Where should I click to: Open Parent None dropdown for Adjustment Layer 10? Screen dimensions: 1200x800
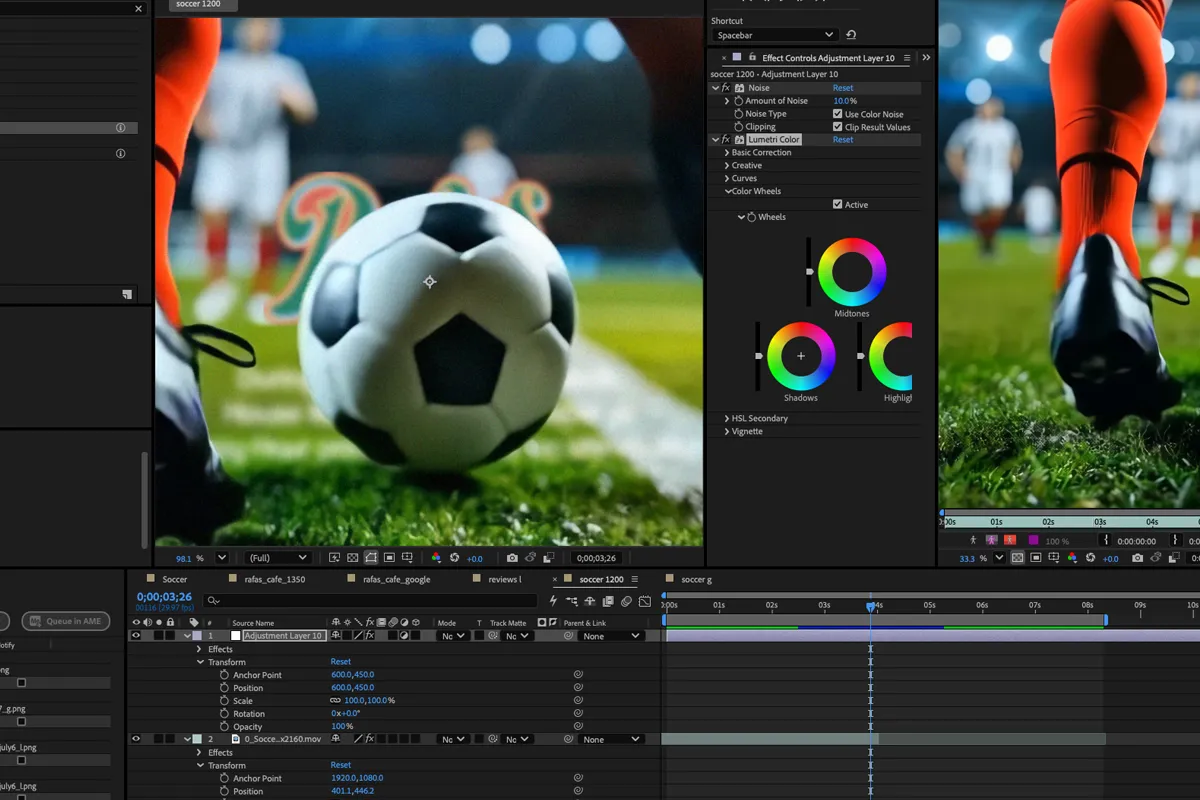(612, 636)
